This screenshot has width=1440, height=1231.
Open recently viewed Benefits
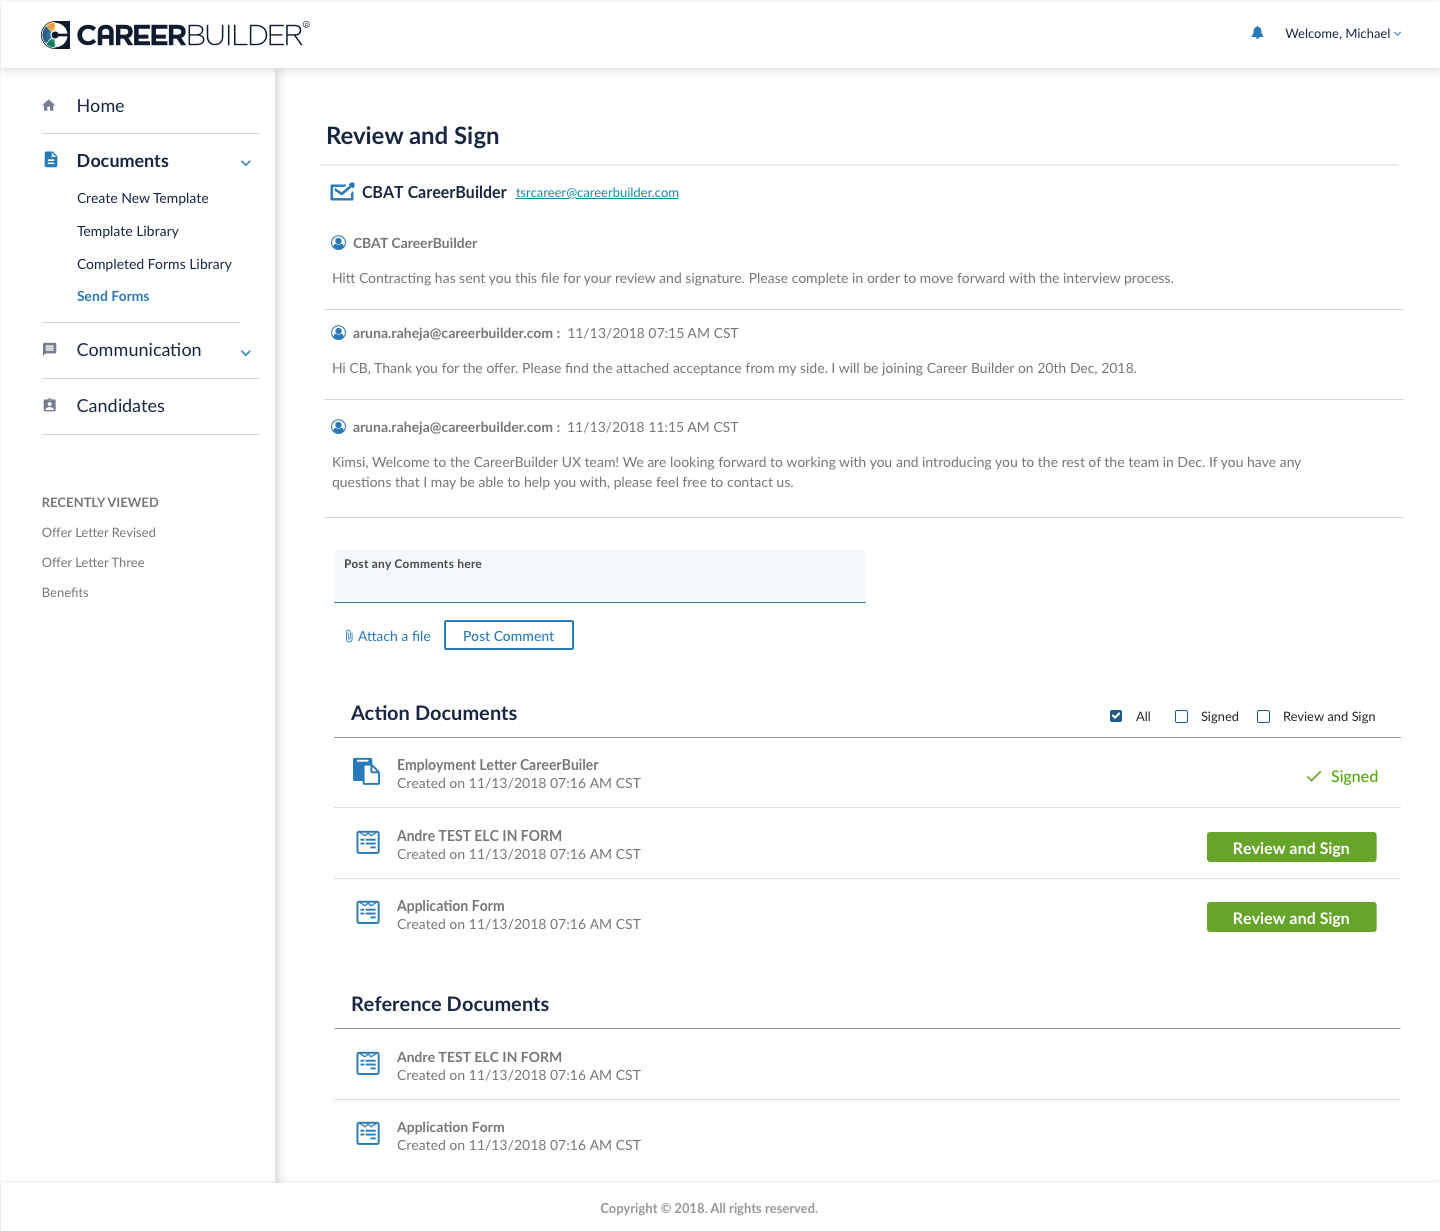point(65,592)
